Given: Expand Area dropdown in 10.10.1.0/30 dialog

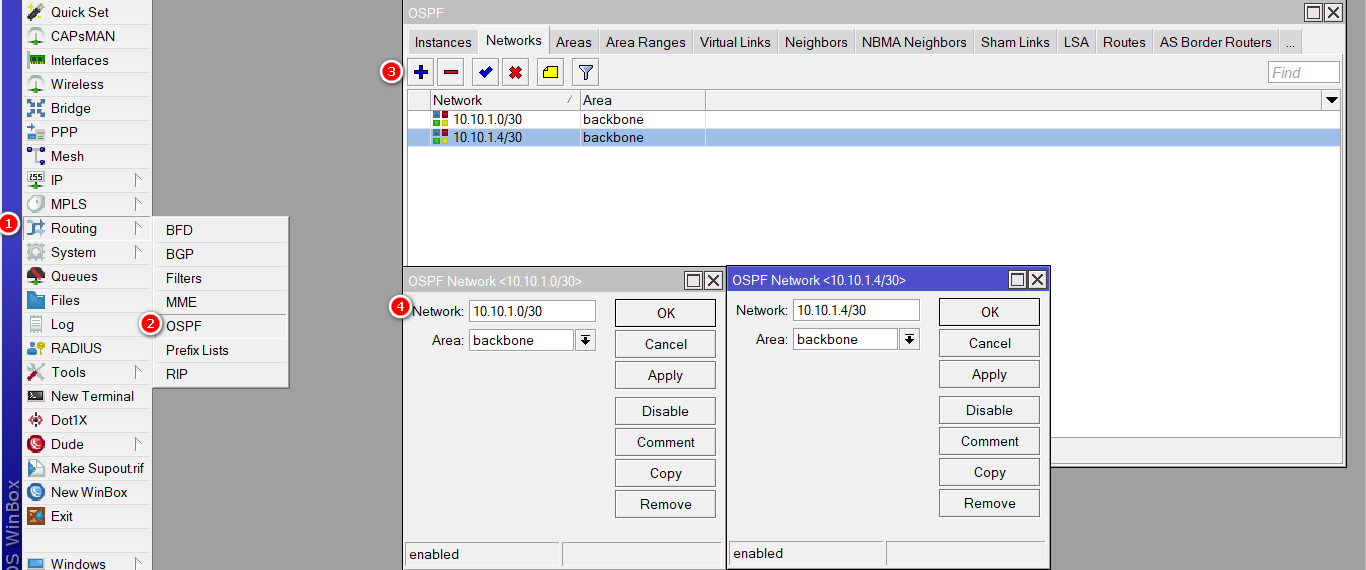Looking at the screenshot, I should click(585, 340).
